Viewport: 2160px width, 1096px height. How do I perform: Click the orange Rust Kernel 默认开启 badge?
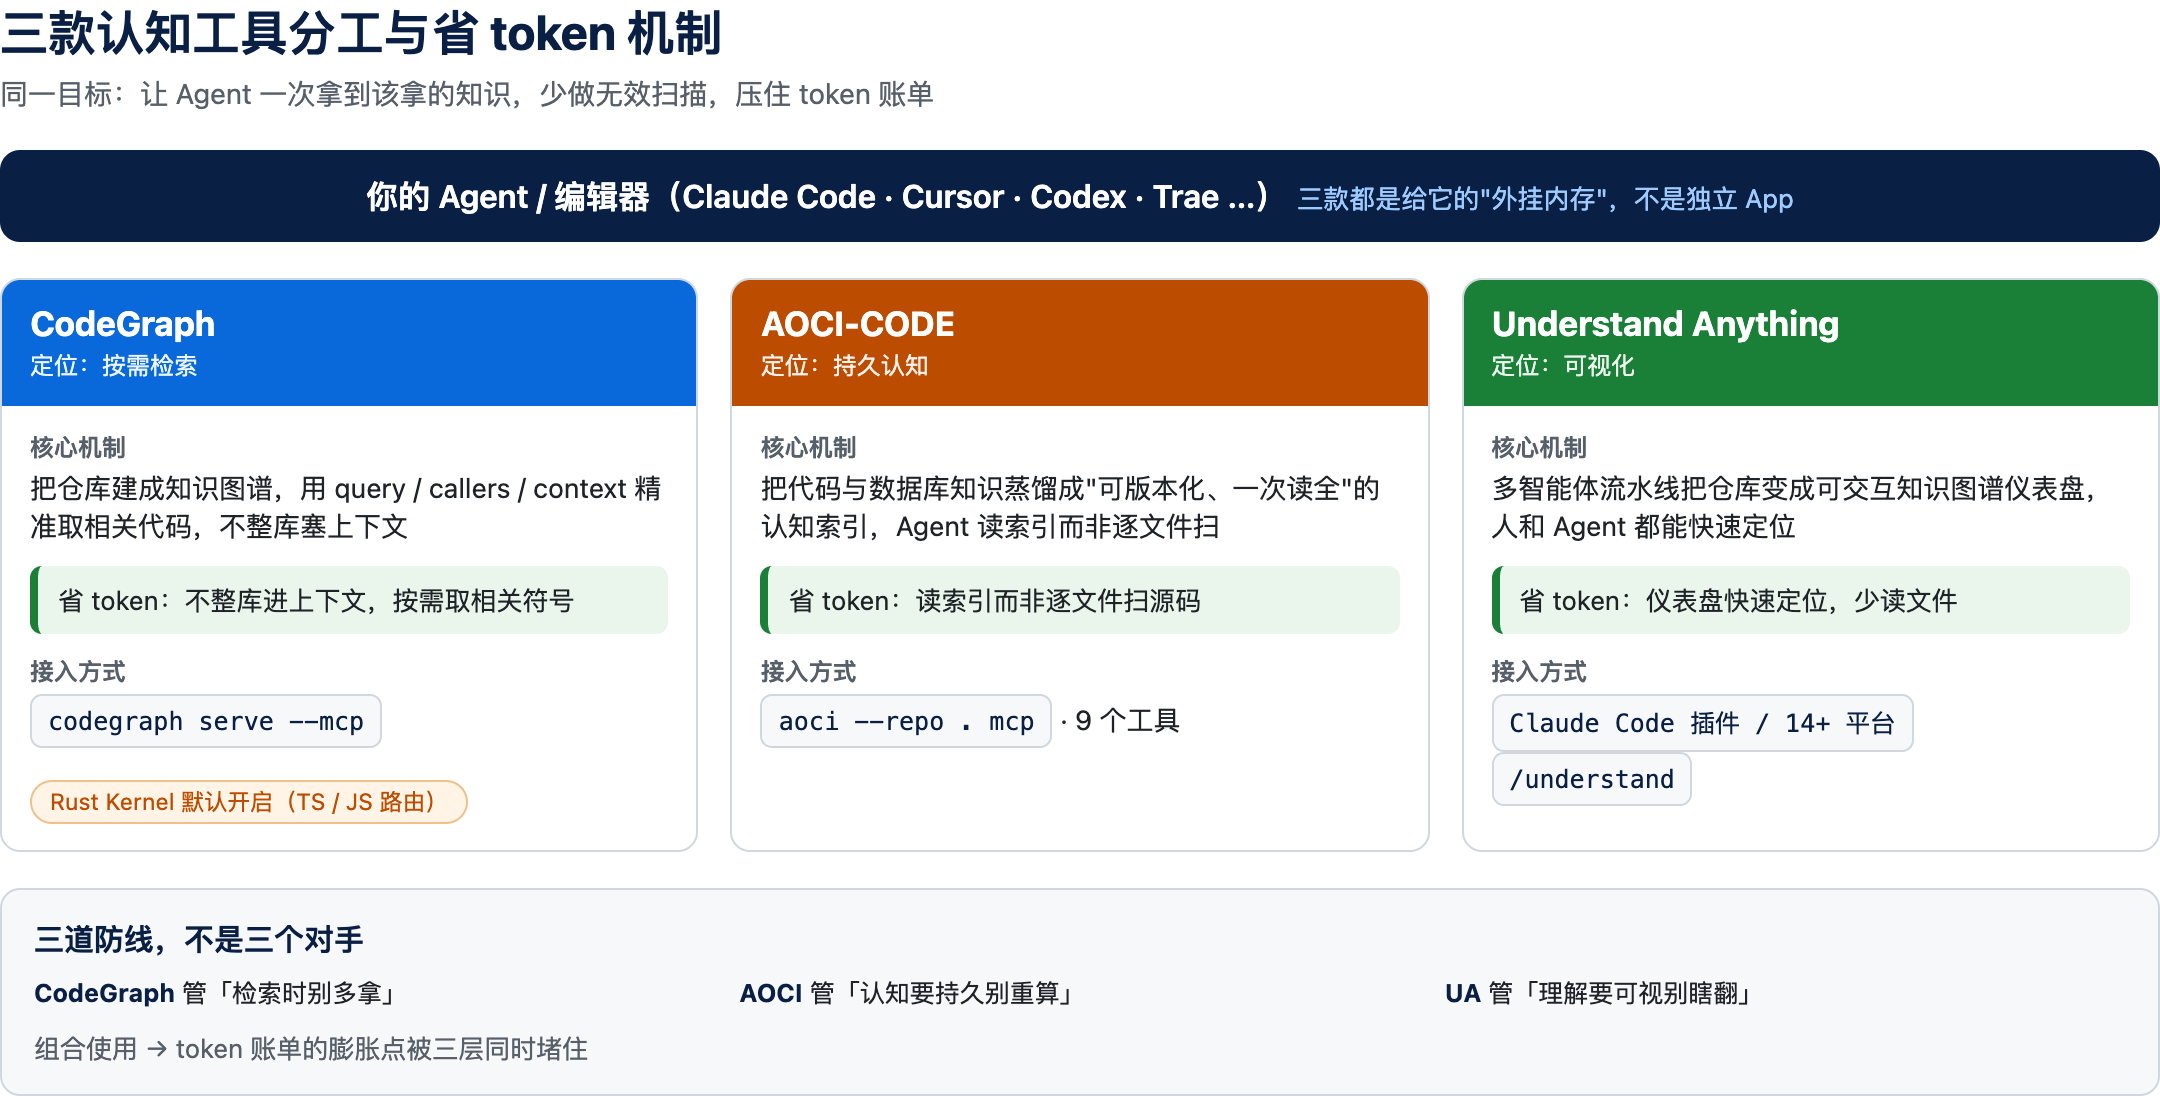point(249,802)
